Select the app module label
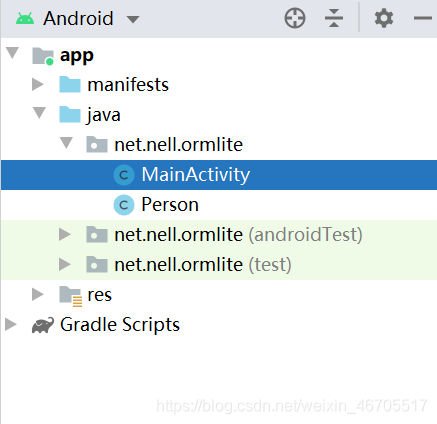This screenshot has height=424, width=437. pos(77,56)
